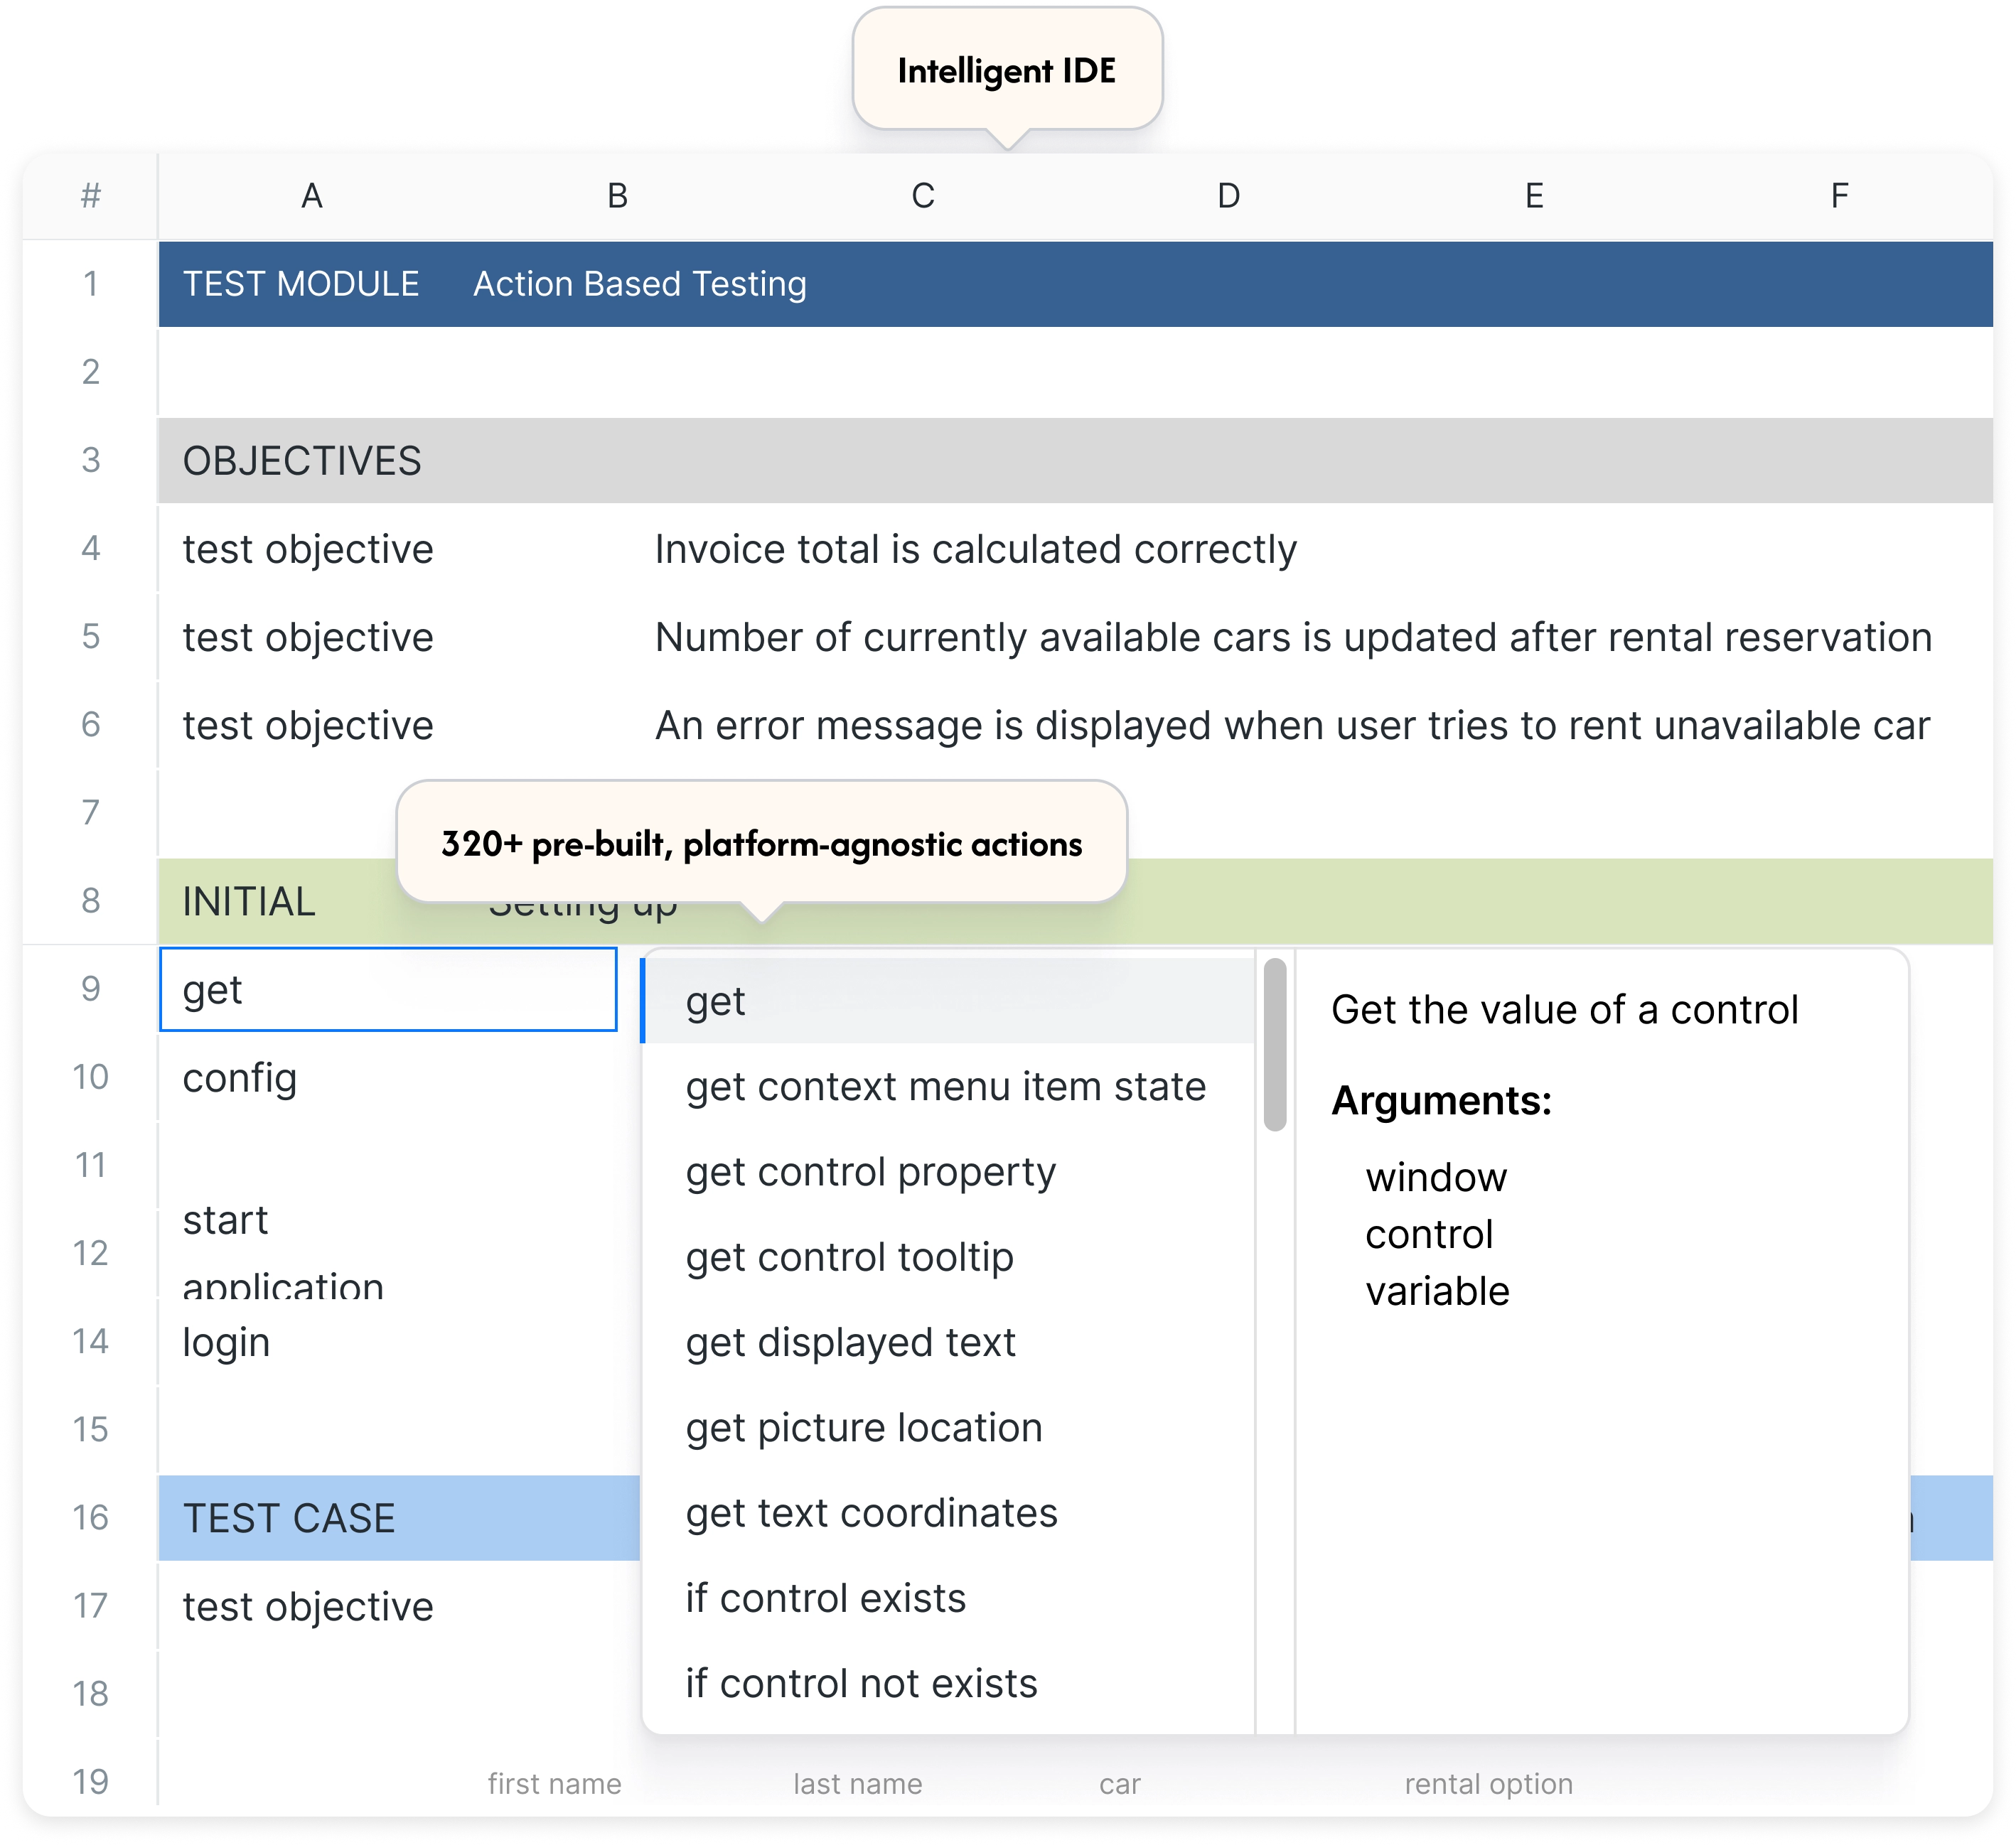The image size is (2016, 1845).
Task: Click the 'last name' column label
Action: point(858,1784)
